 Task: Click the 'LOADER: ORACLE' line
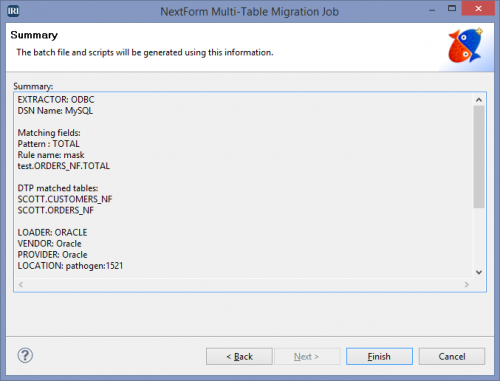click(x=52, y=232)
